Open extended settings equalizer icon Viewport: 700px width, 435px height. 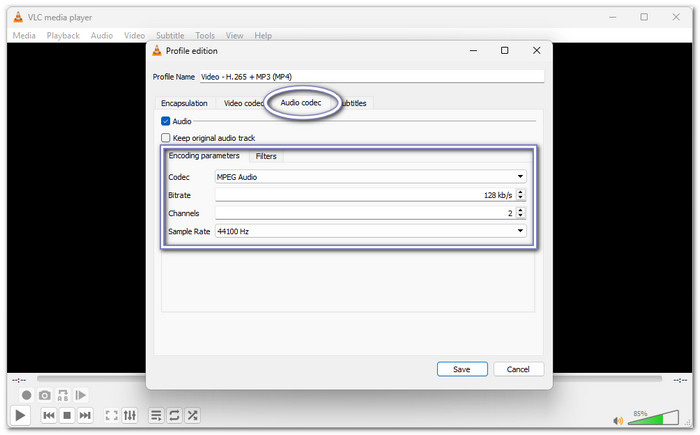[129, 415]
